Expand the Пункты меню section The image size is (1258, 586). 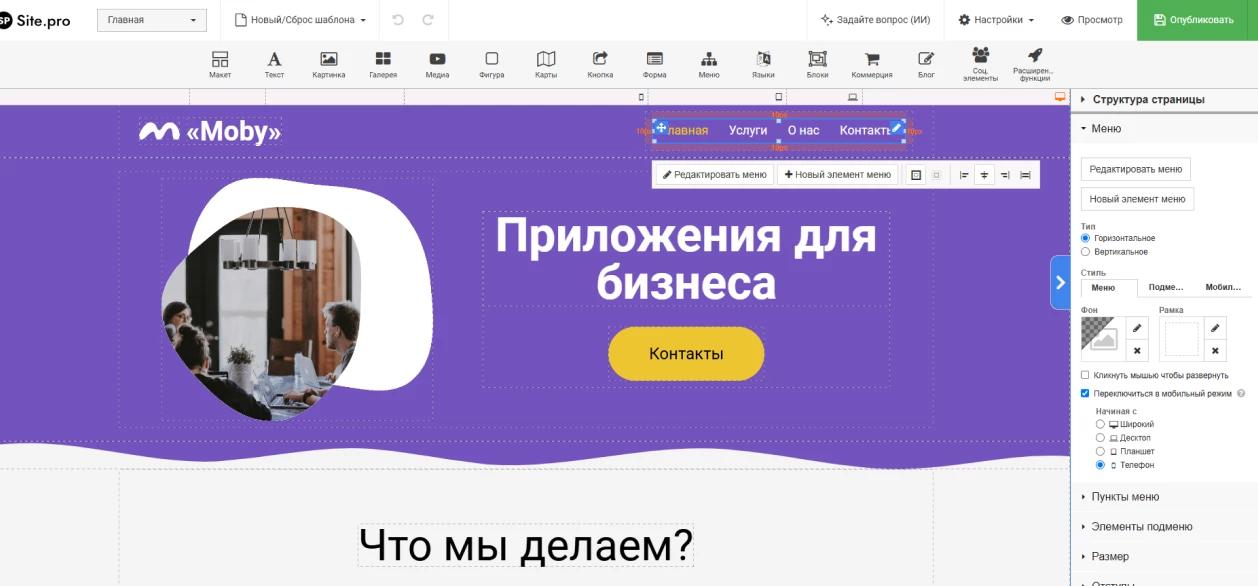(x=1125, y=497)
